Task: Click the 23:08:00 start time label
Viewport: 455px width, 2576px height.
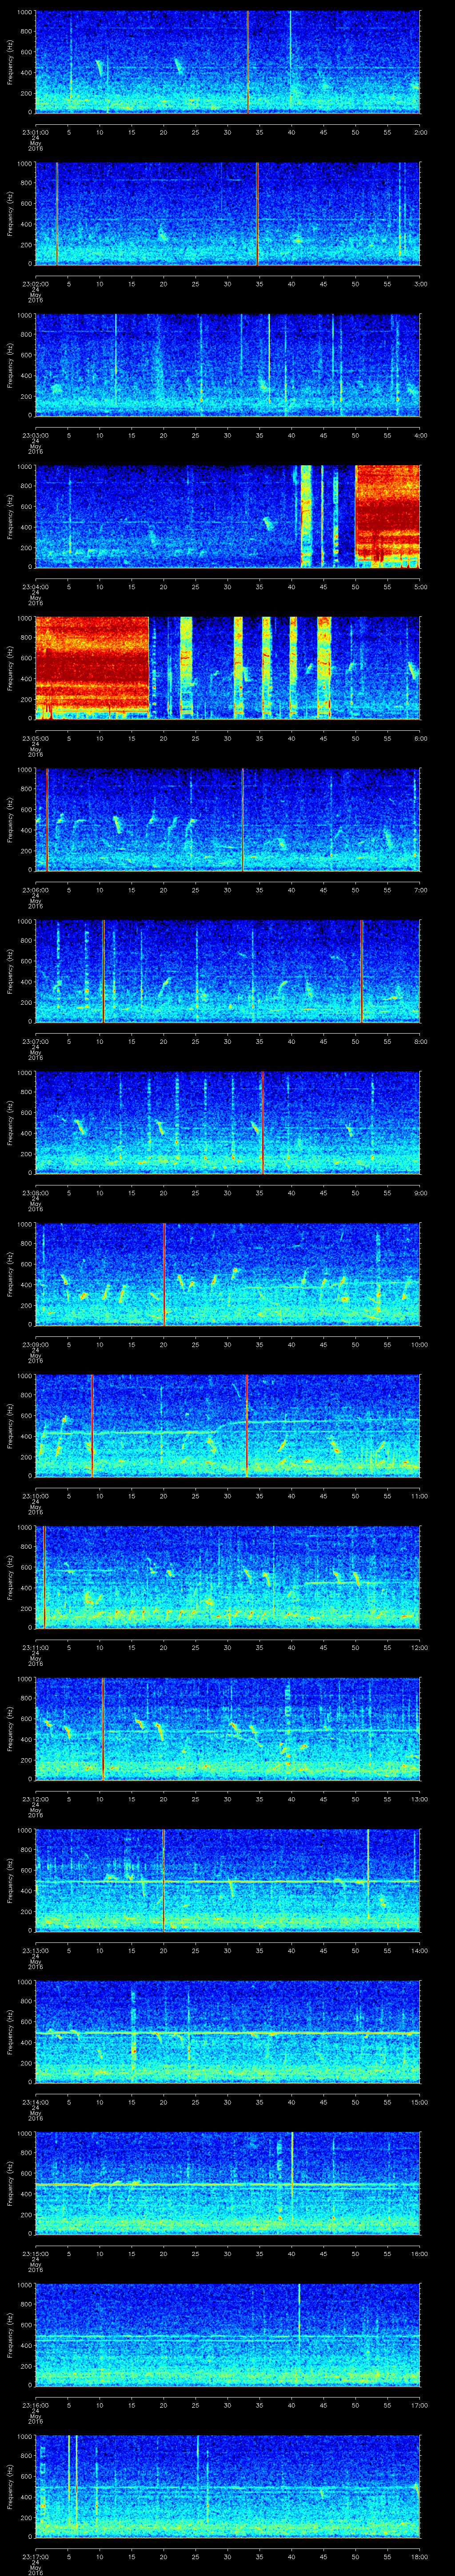Action: (x=35, y=1193)
